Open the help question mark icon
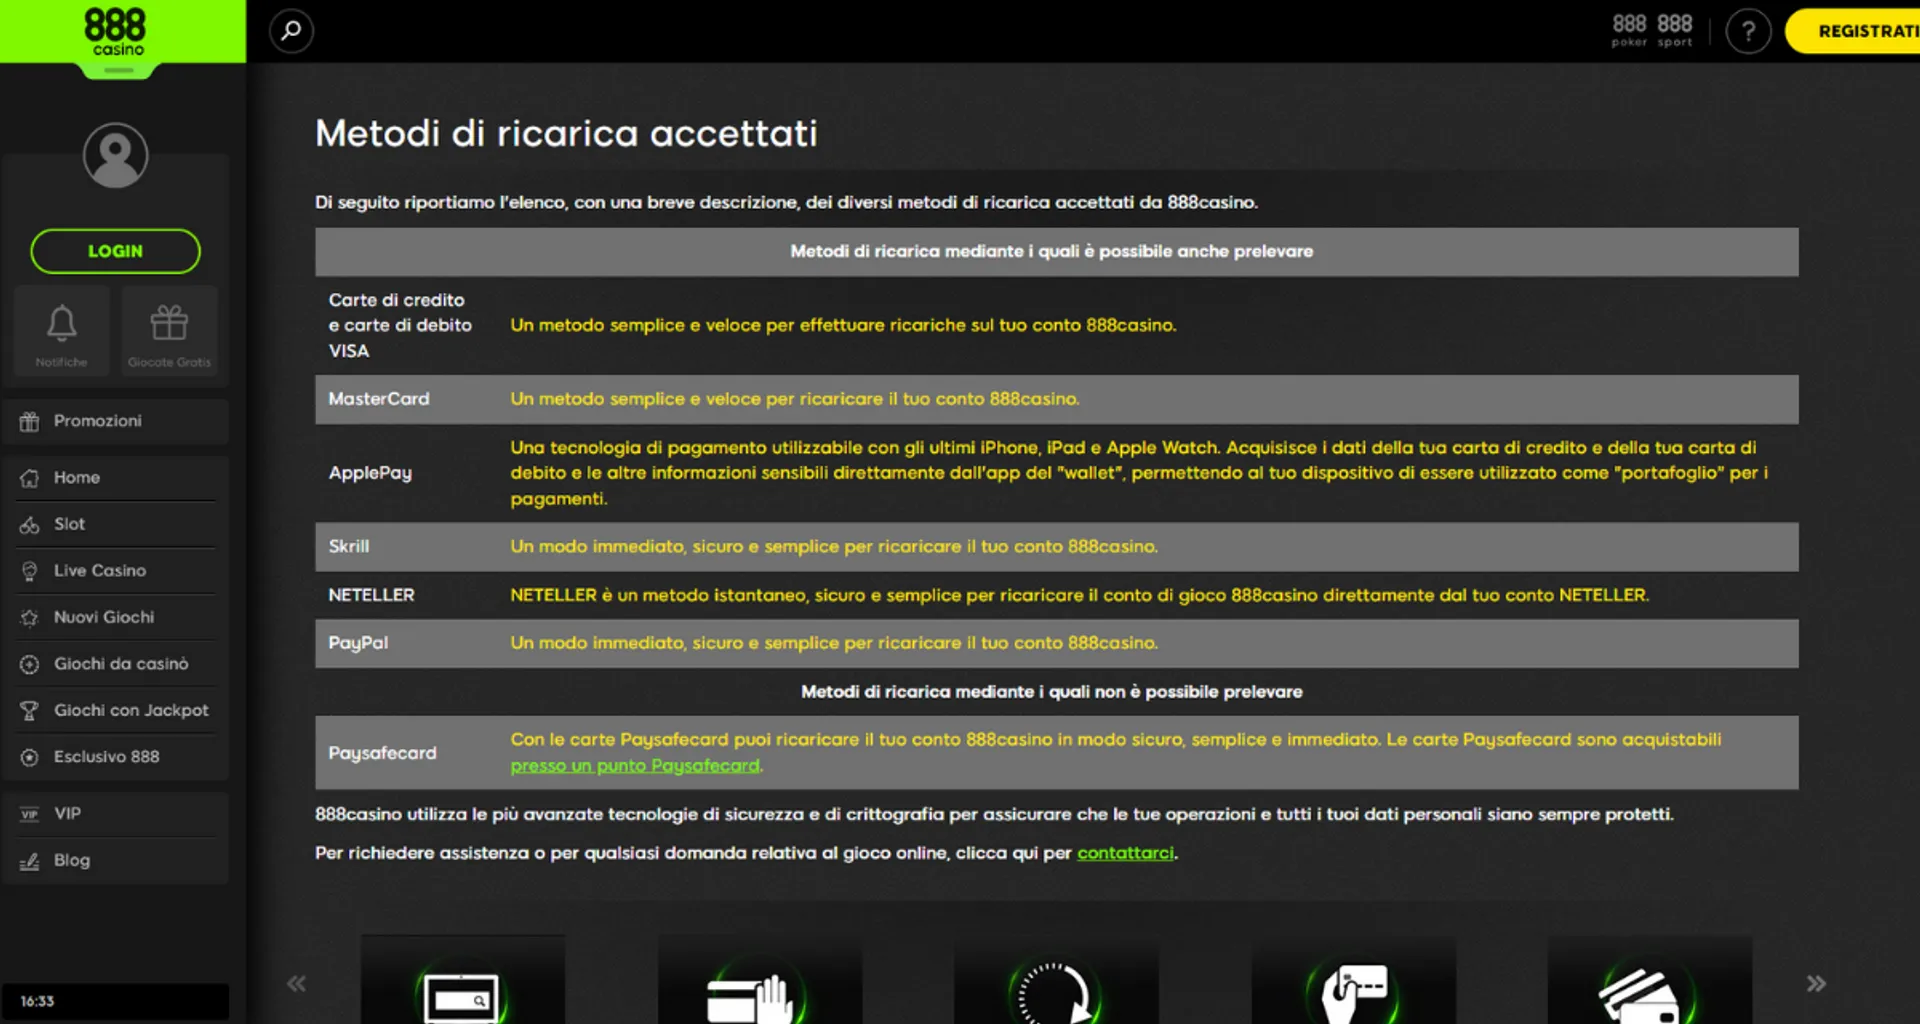 pyautogui.click(x=1748, y=31)
